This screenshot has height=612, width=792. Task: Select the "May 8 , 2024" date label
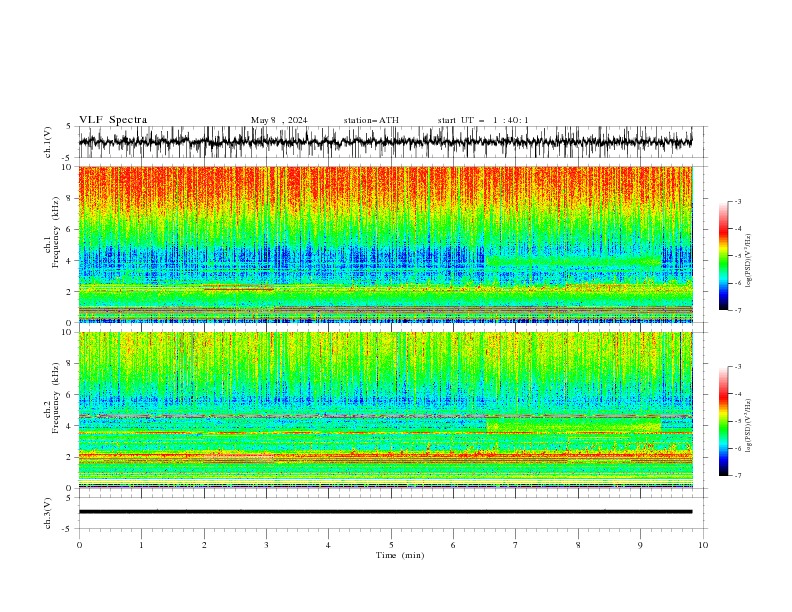pyautogui.click(x=279, y=120)
